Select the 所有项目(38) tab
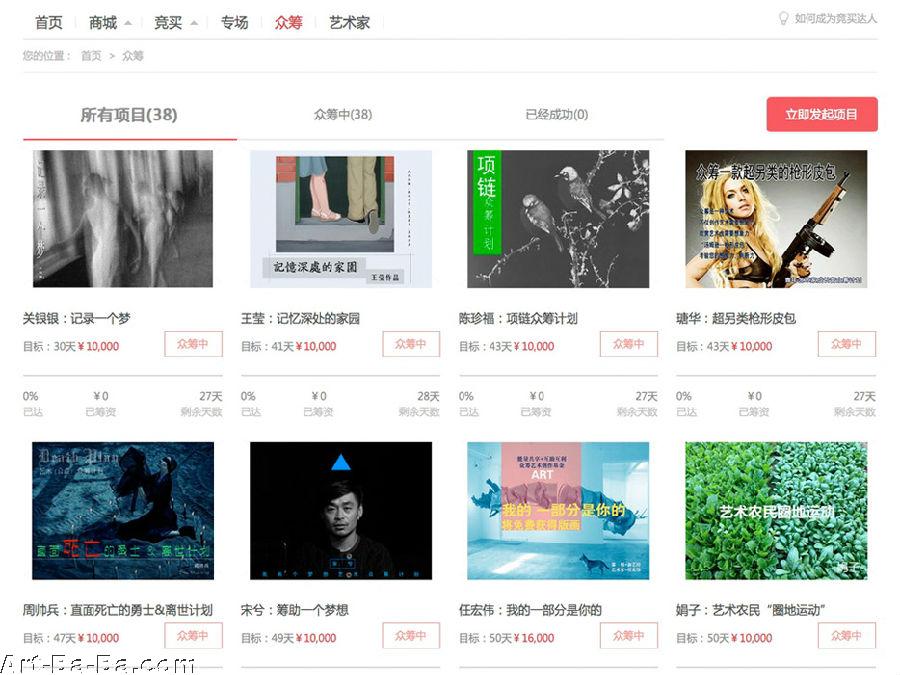900x675 pixels. click(x=129, y=115)
